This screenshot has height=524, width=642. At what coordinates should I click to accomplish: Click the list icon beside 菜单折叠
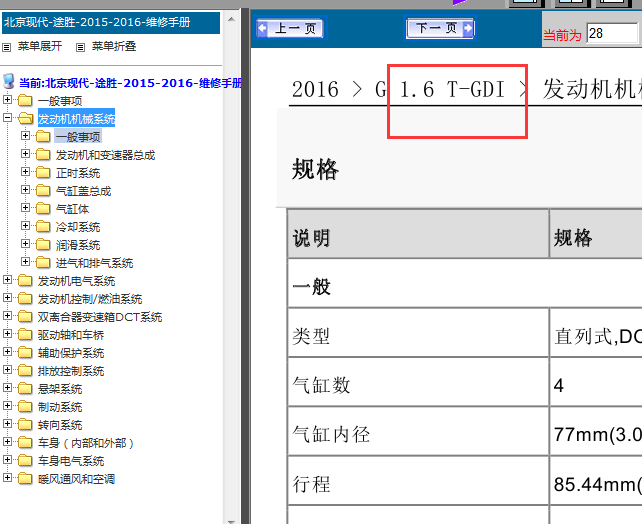(x=81, y=47)
